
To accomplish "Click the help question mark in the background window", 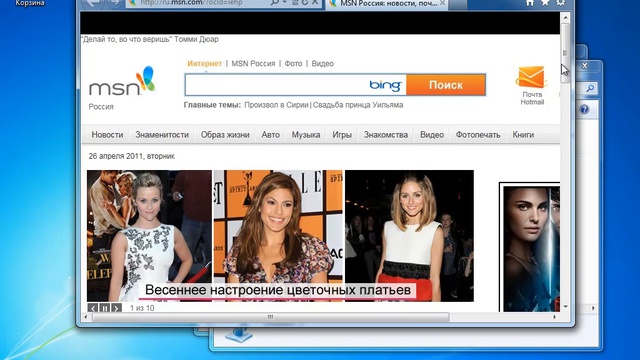I will [584, 109].
